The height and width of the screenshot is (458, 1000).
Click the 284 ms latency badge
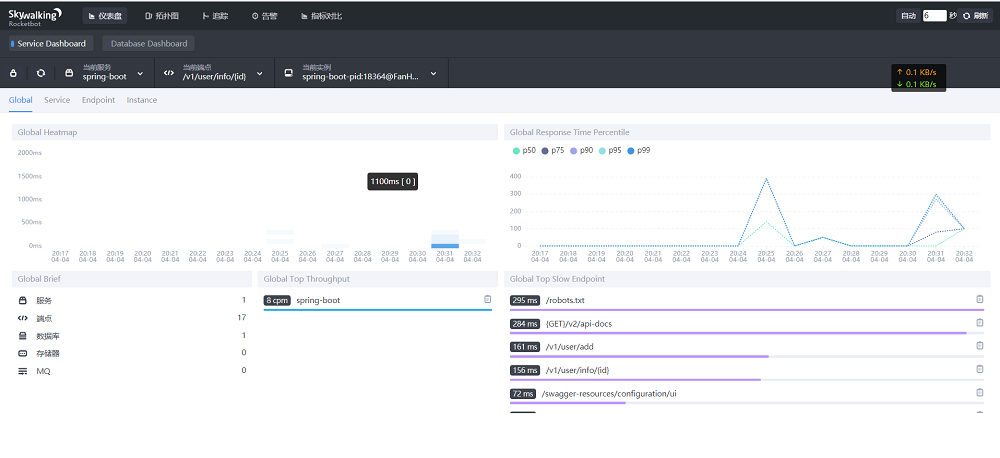525,323
